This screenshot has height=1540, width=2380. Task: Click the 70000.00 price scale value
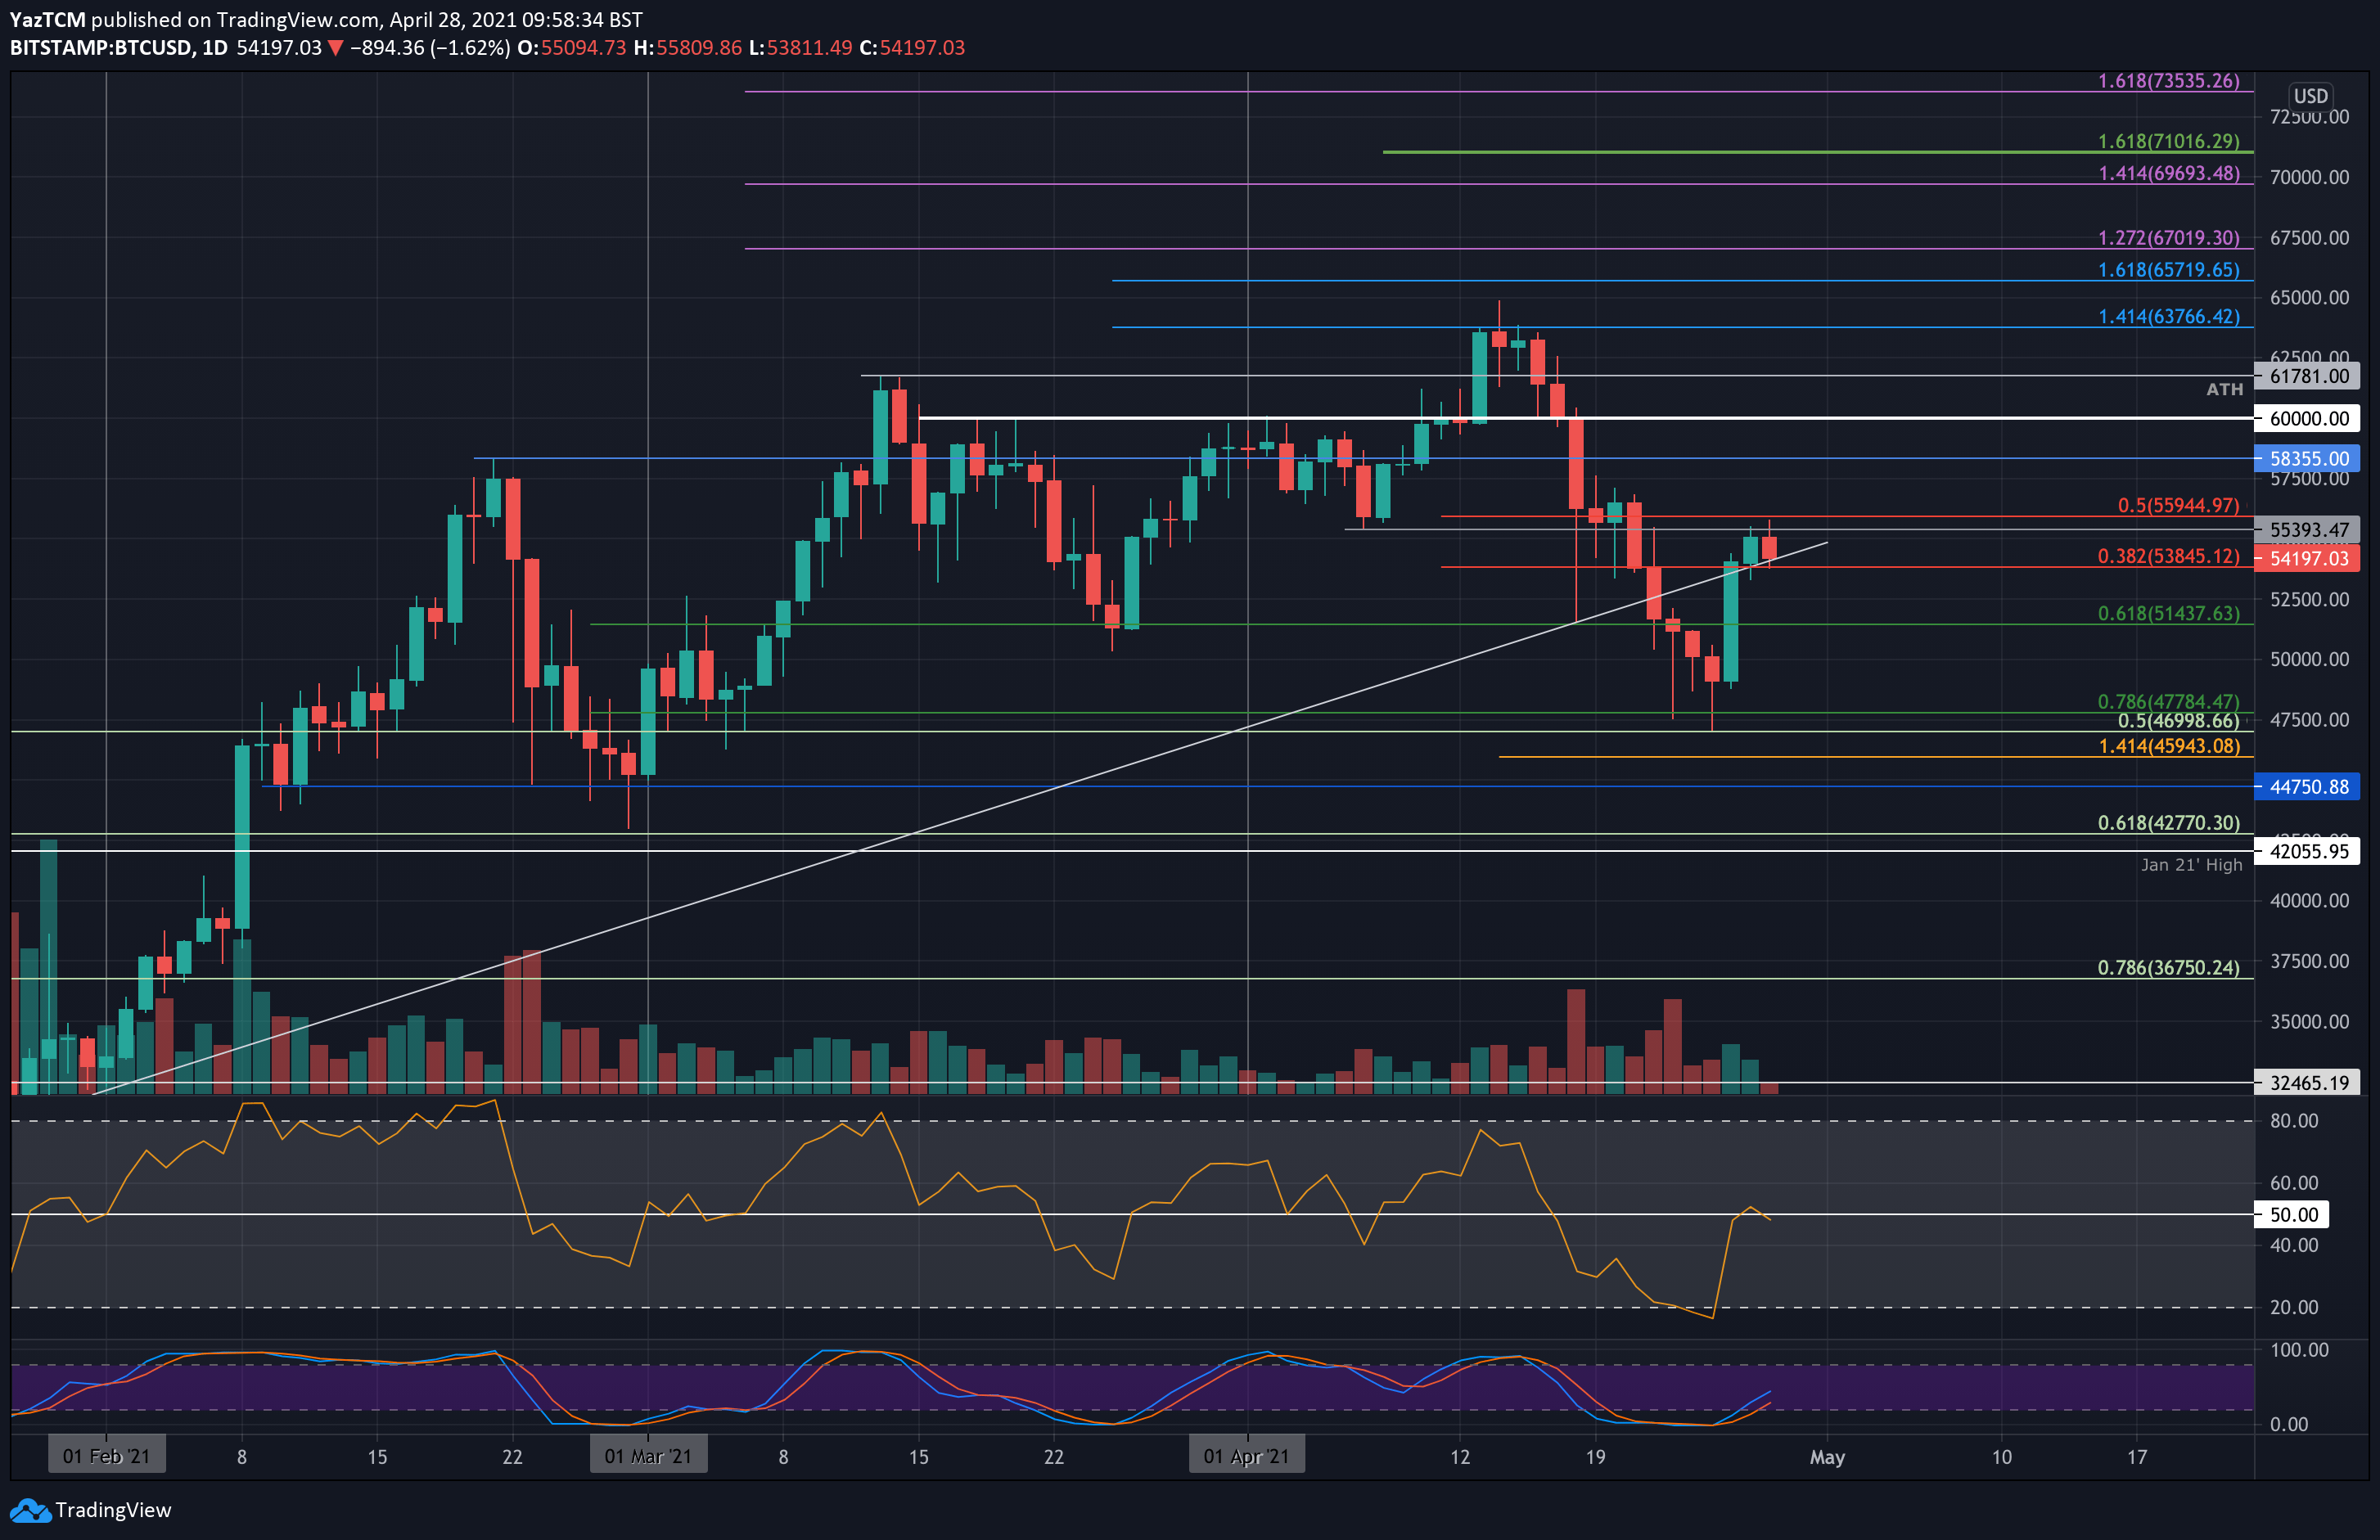(x=2309, y=178)
